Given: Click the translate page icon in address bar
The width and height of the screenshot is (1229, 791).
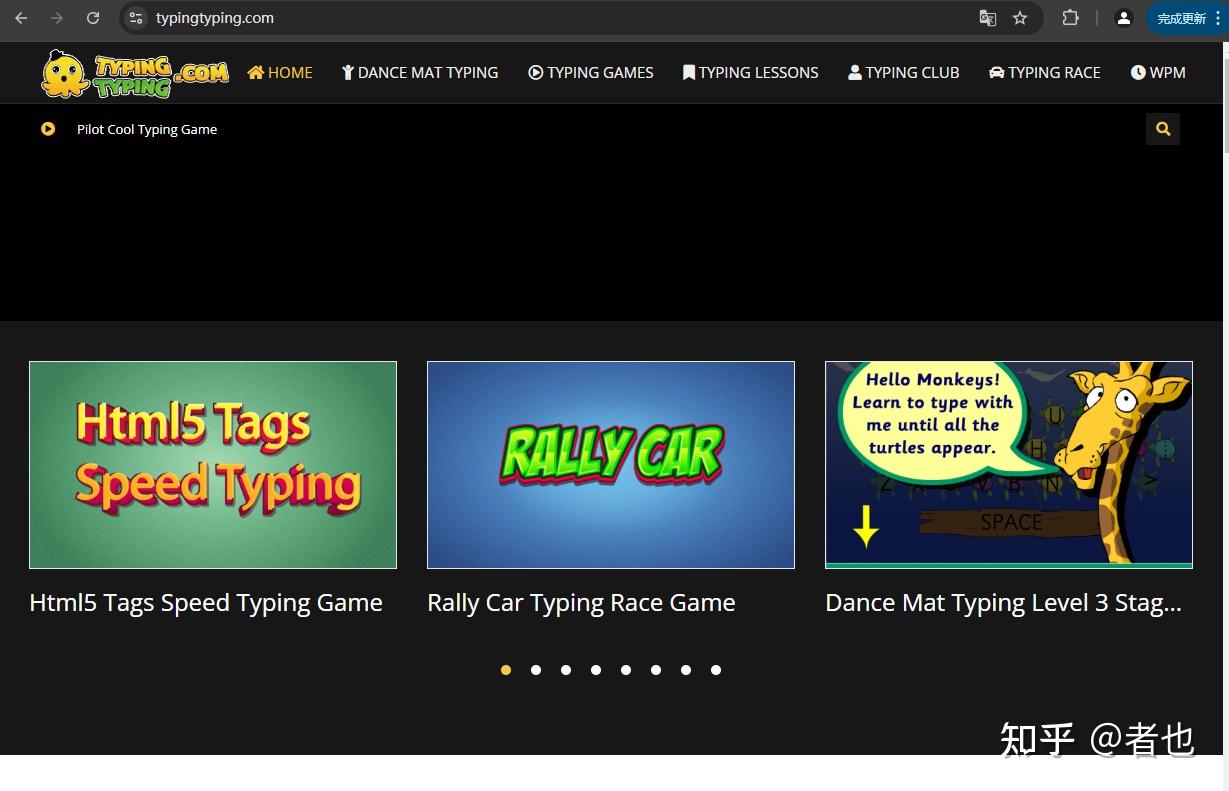Looking at the screenshot, I should click(987, 18).
